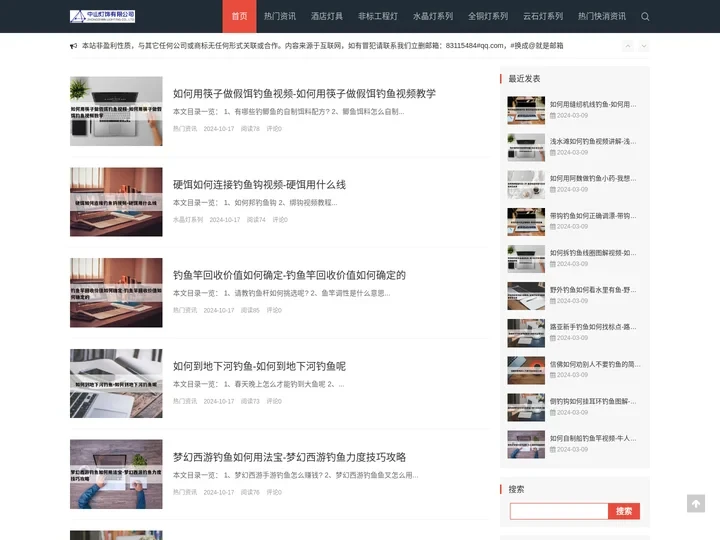Click thumbnail of 硬饵如何连接钓鱼钩 article

pyautogui.click(x=116, y=202)
